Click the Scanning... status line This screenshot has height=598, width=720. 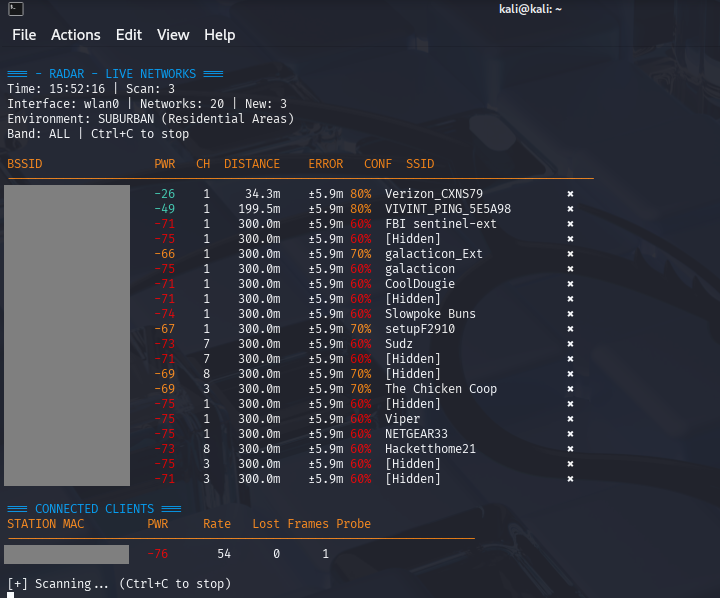(x=119, y=584)
